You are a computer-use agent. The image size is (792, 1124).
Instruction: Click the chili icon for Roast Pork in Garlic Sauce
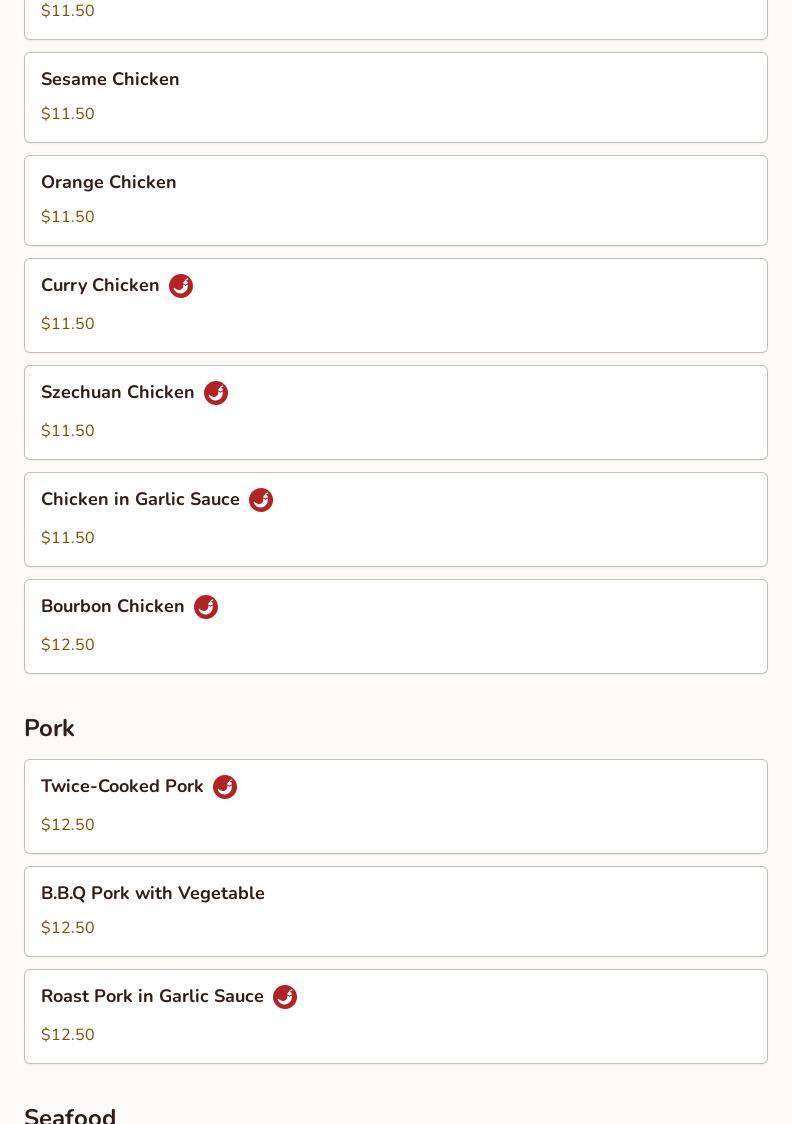pos(285,997)
